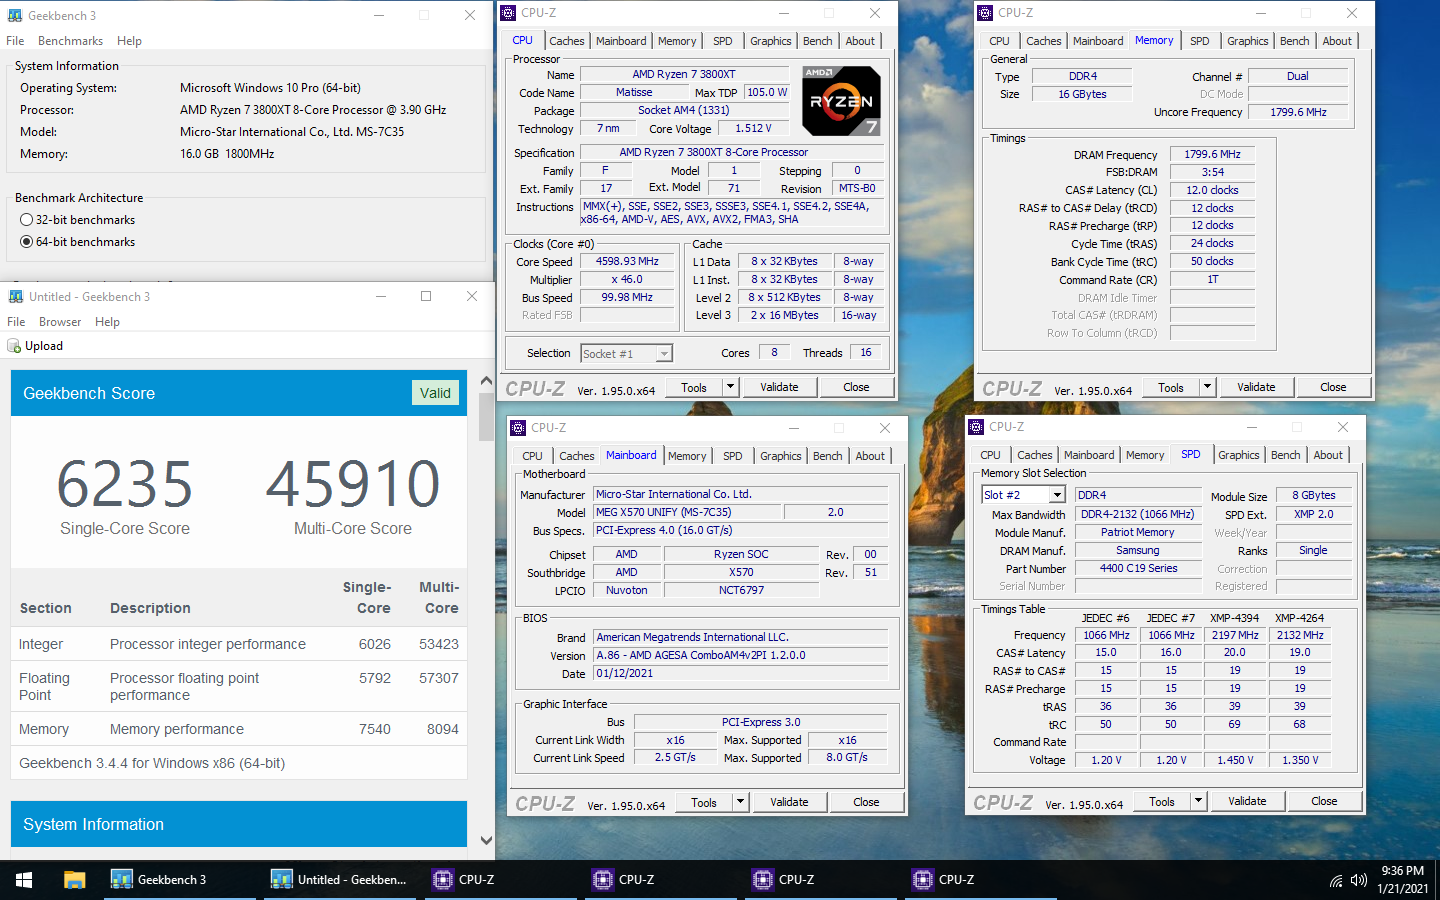This screenshot has width=1440, height=900.
Task: Open Help menu in Geekbench 3 window
Action: coord(129,41)
